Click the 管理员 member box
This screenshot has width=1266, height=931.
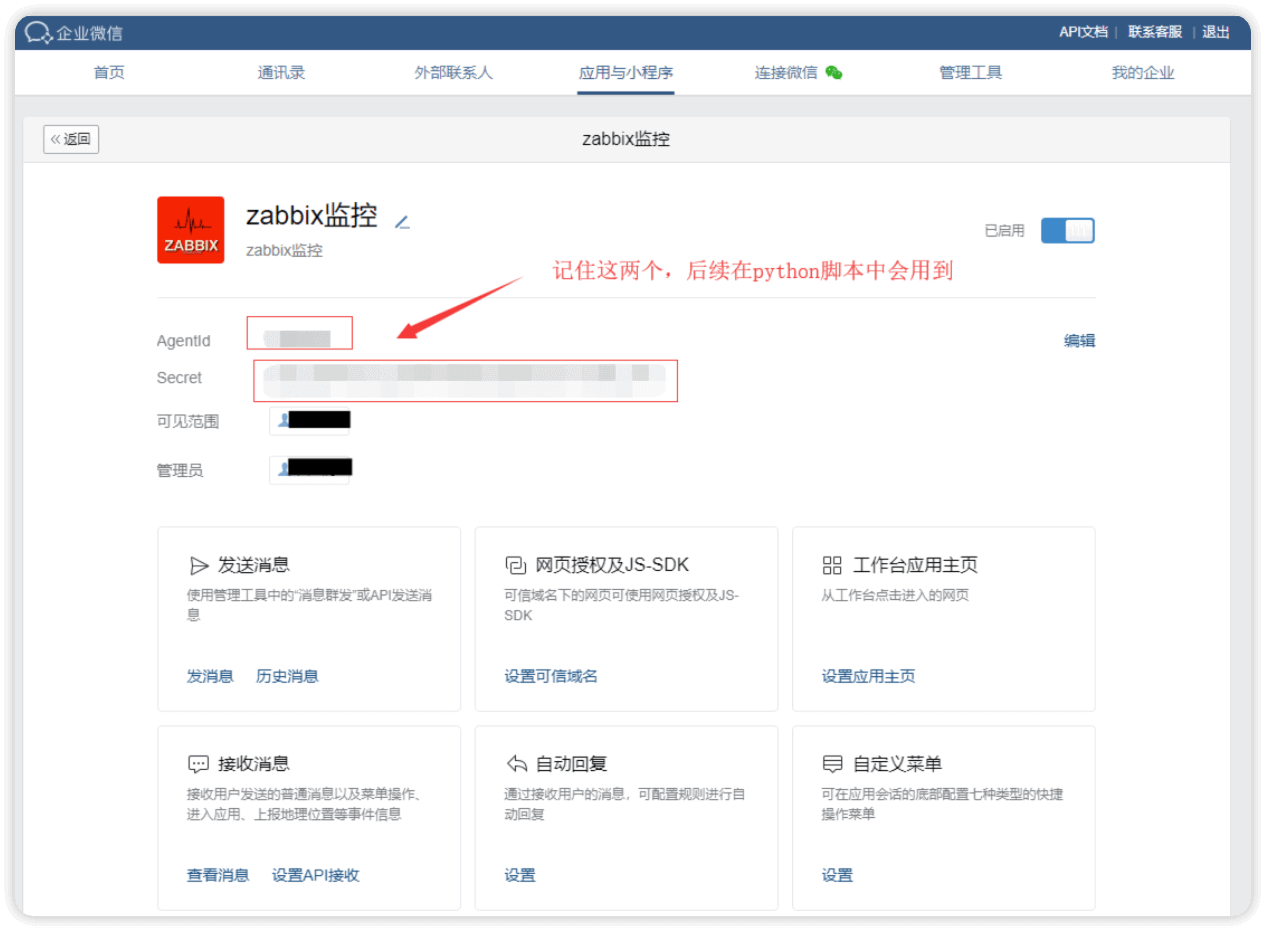[310, 469]
